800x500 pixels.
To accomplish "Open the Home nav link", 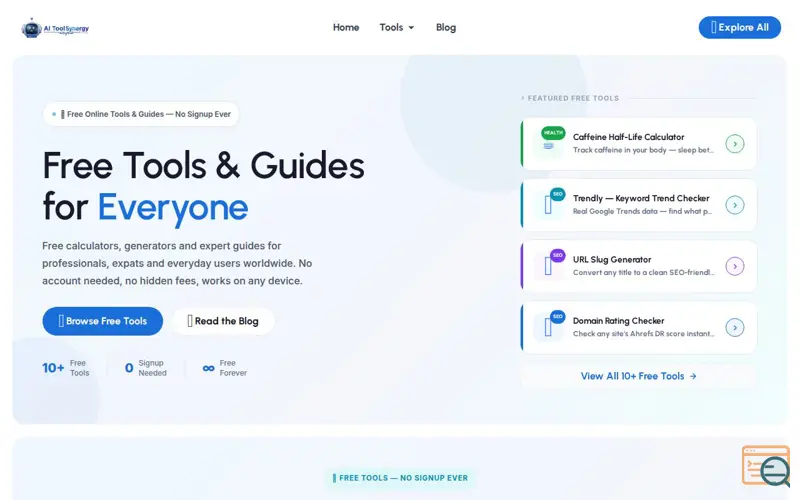I will coord(346,28).
